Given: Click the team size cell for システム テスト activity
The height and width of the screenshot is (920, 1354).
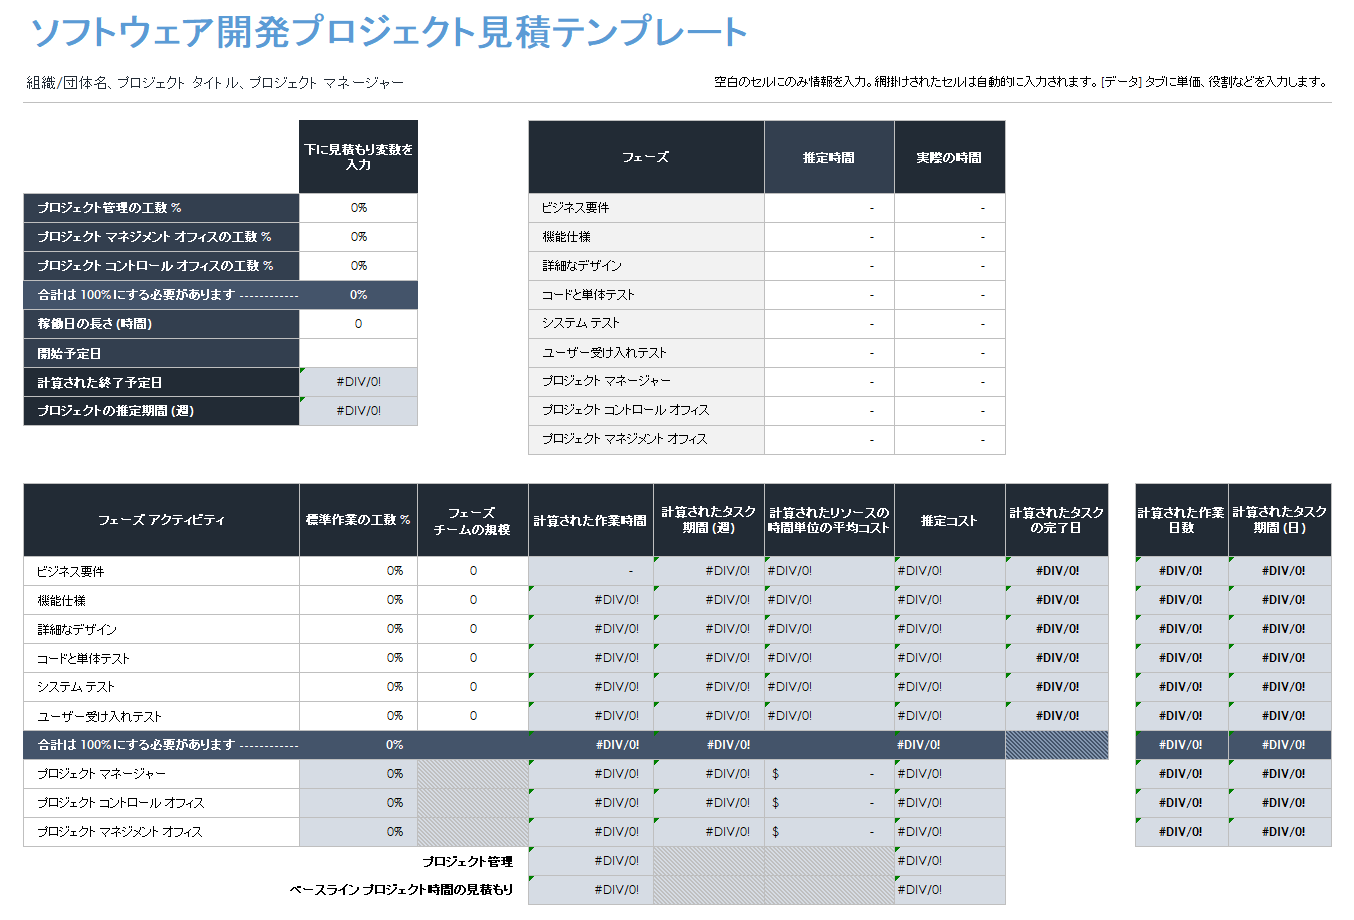Looking at the screenshot, I should tap(472, 687).
